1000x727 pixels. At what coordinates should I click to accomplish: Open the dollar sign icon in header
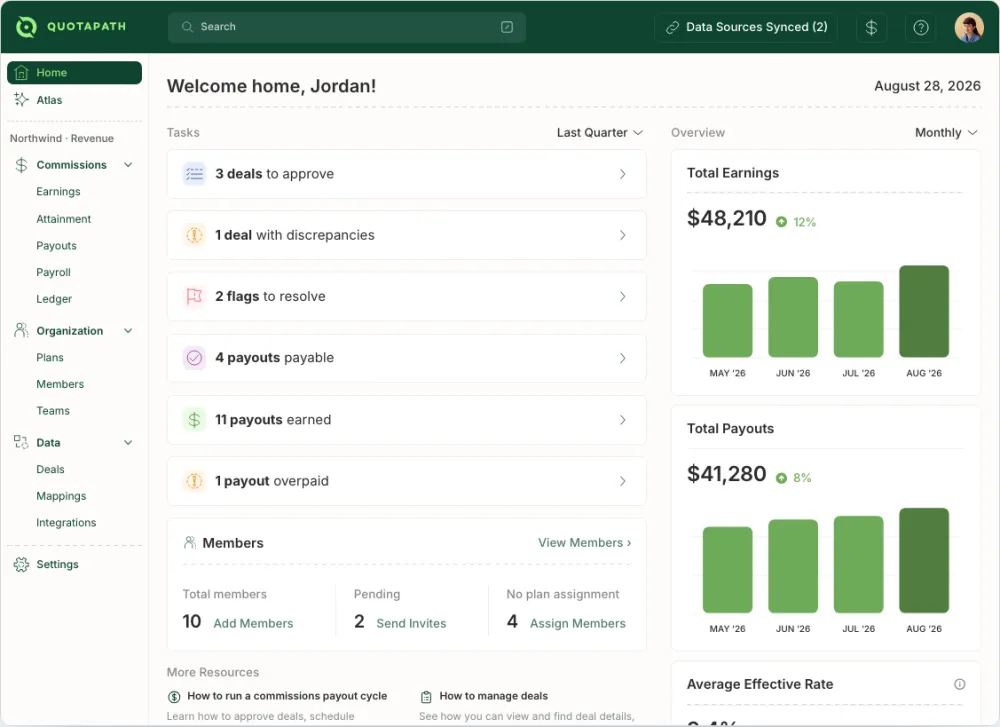pos(871,27)
